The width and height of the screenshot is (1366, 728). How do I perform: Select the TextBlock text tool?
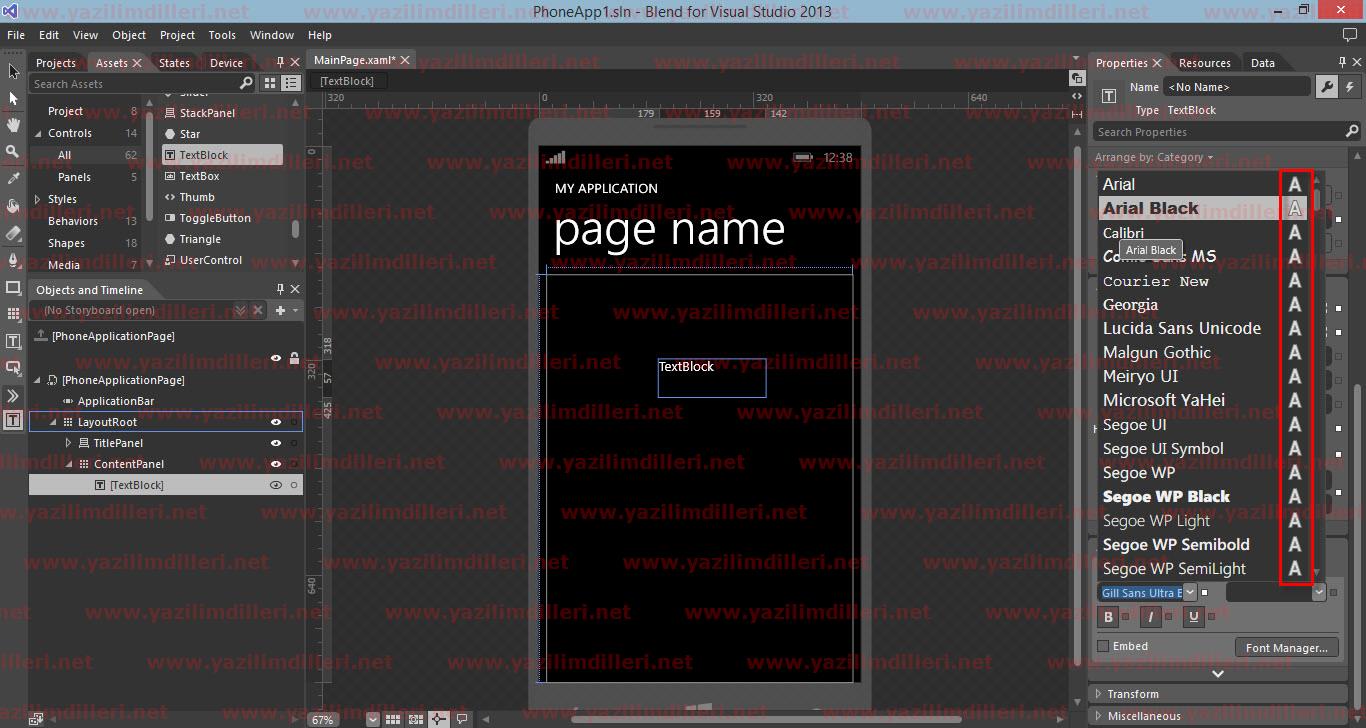(13, 341)
